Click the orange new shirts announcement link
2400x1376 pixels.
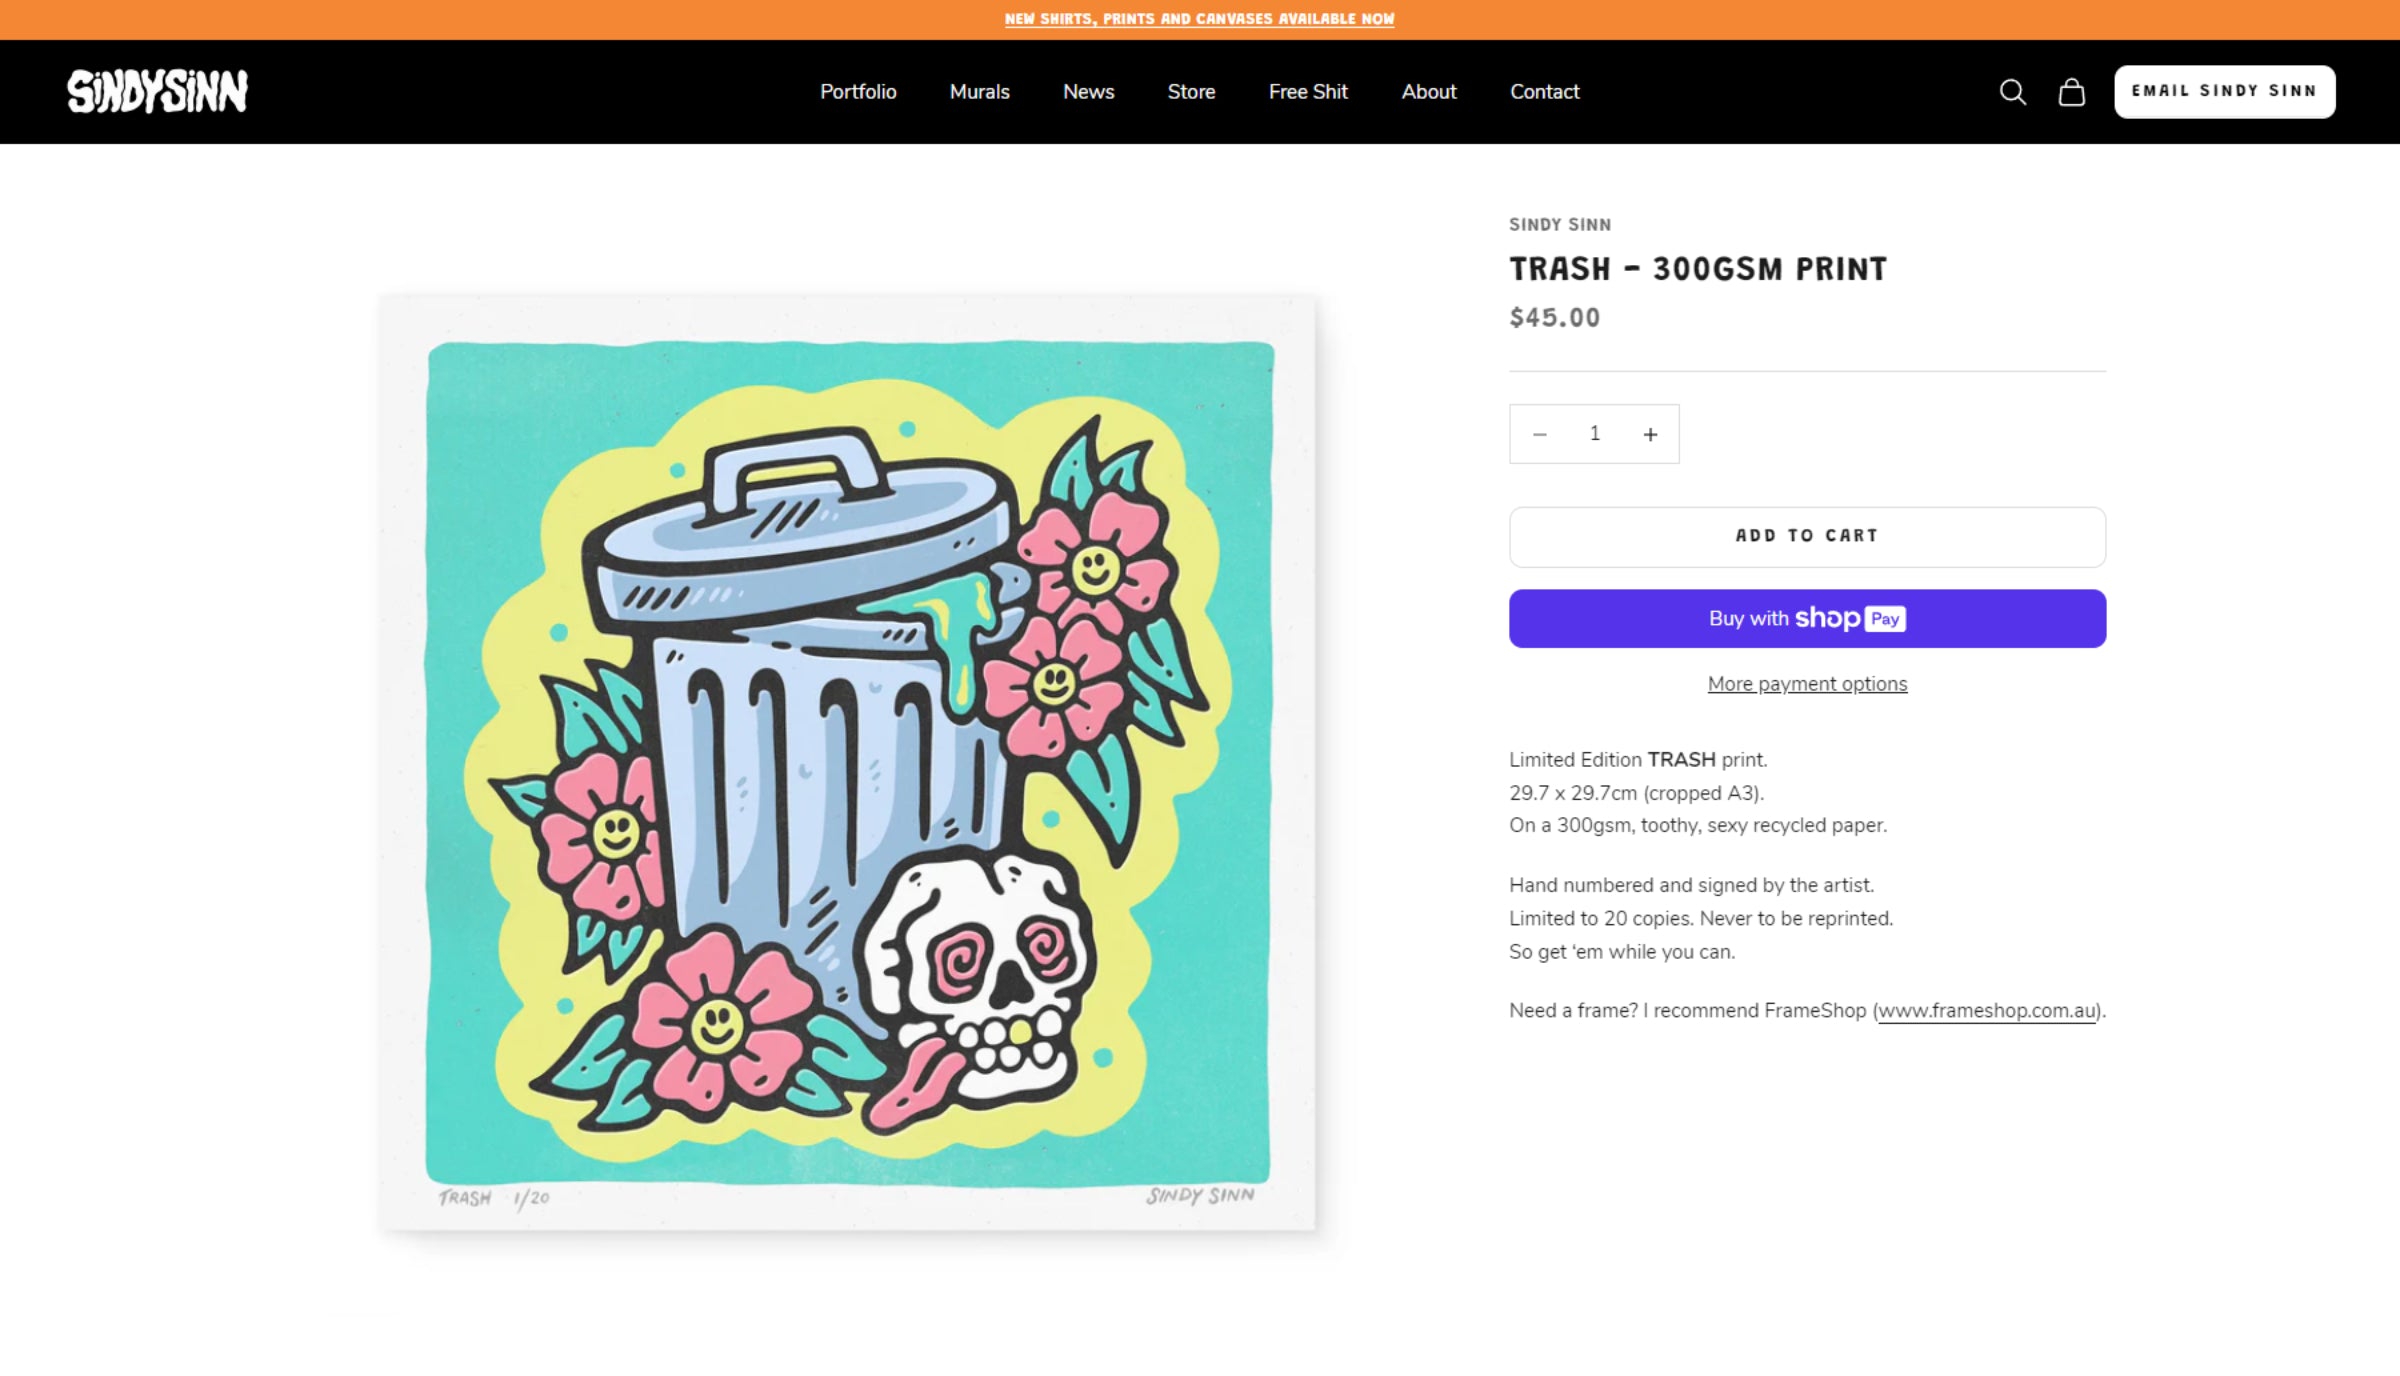(1199, 19)
